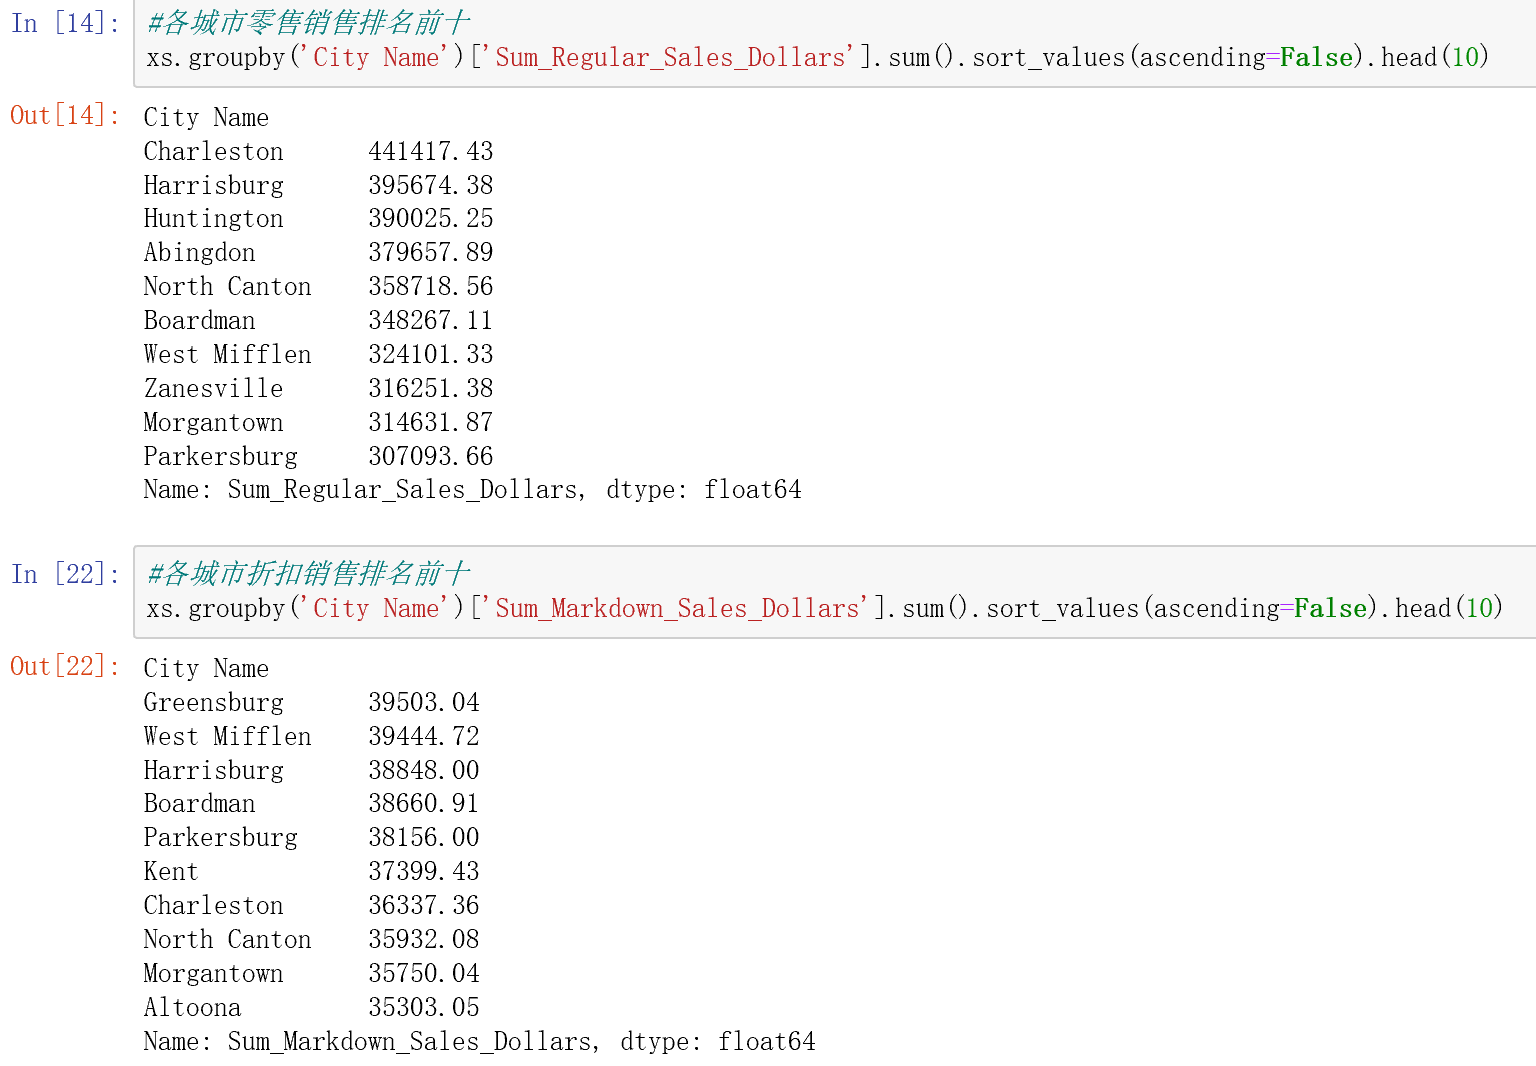Click head(10) in the In [14] cell
This screenshot has width=1536, height=1066.
(x=1435, y=58)
